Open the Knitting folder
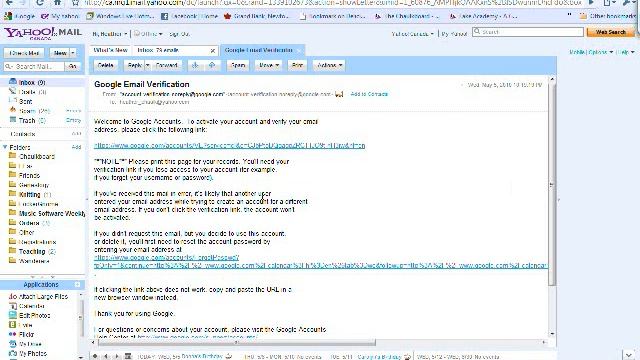The image size is (640, 360). [x=30, y=195]
